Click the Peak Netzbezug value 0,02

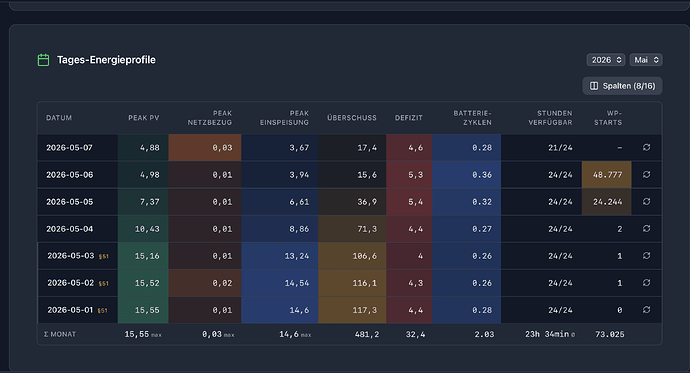click(x=222, y=283)
